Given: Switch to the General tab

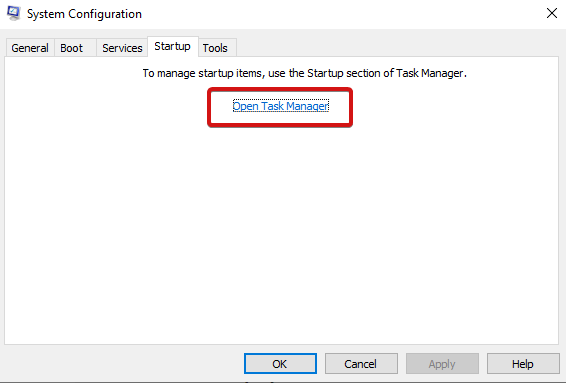Looking at the screenshot, I should 30,48.
